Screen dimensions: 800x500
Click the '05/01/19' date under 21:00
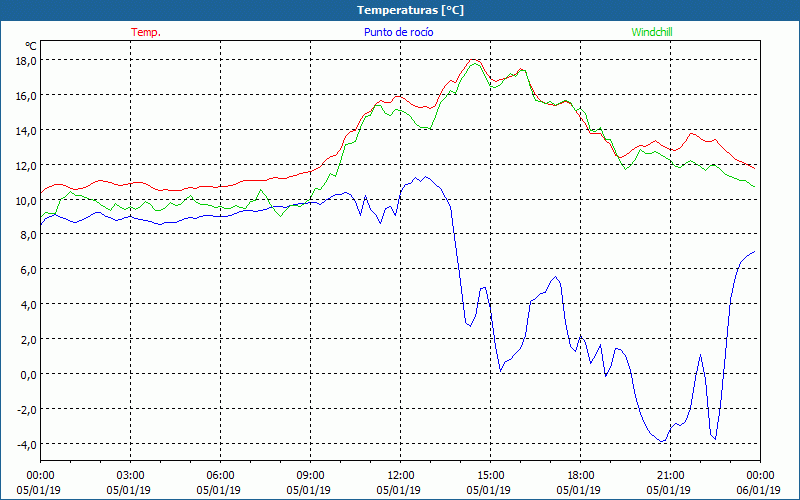coord(668,490)
